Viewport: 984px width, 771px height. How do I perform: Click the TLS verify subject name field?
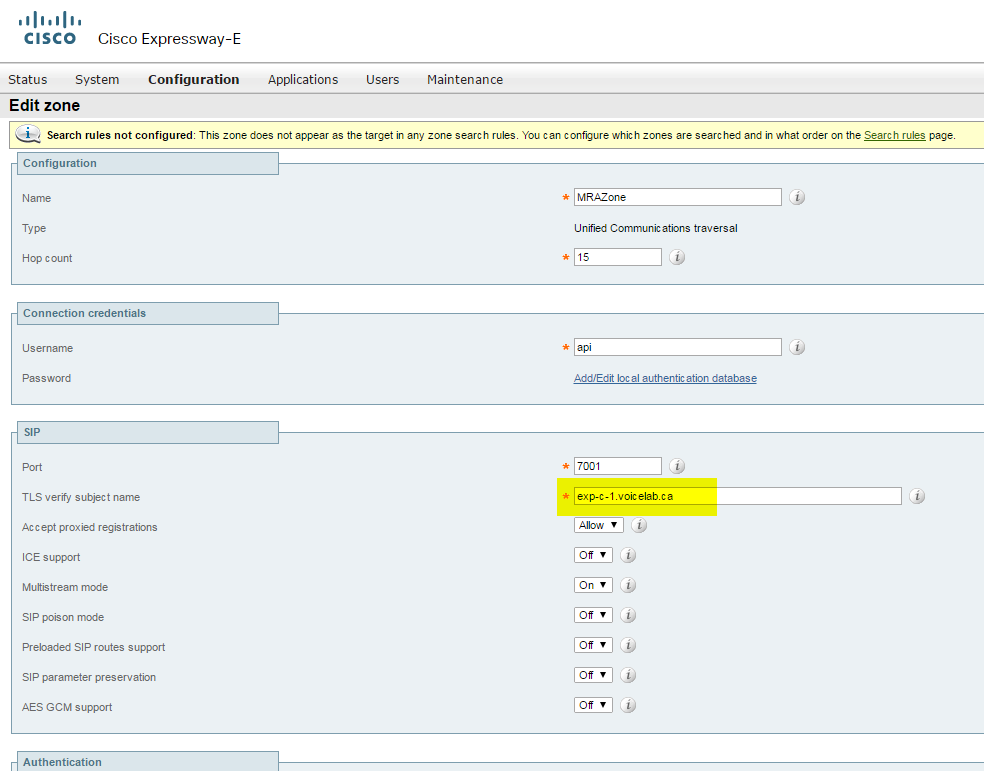click(737, 496)
